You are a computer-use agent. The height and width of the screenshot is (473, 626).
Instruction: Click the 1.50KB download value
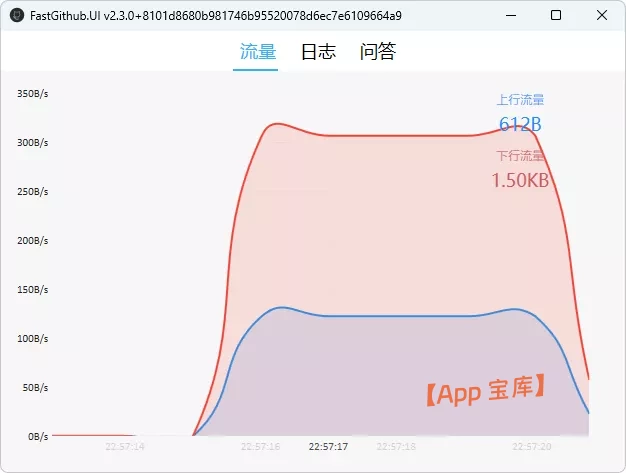coord(520,180)
